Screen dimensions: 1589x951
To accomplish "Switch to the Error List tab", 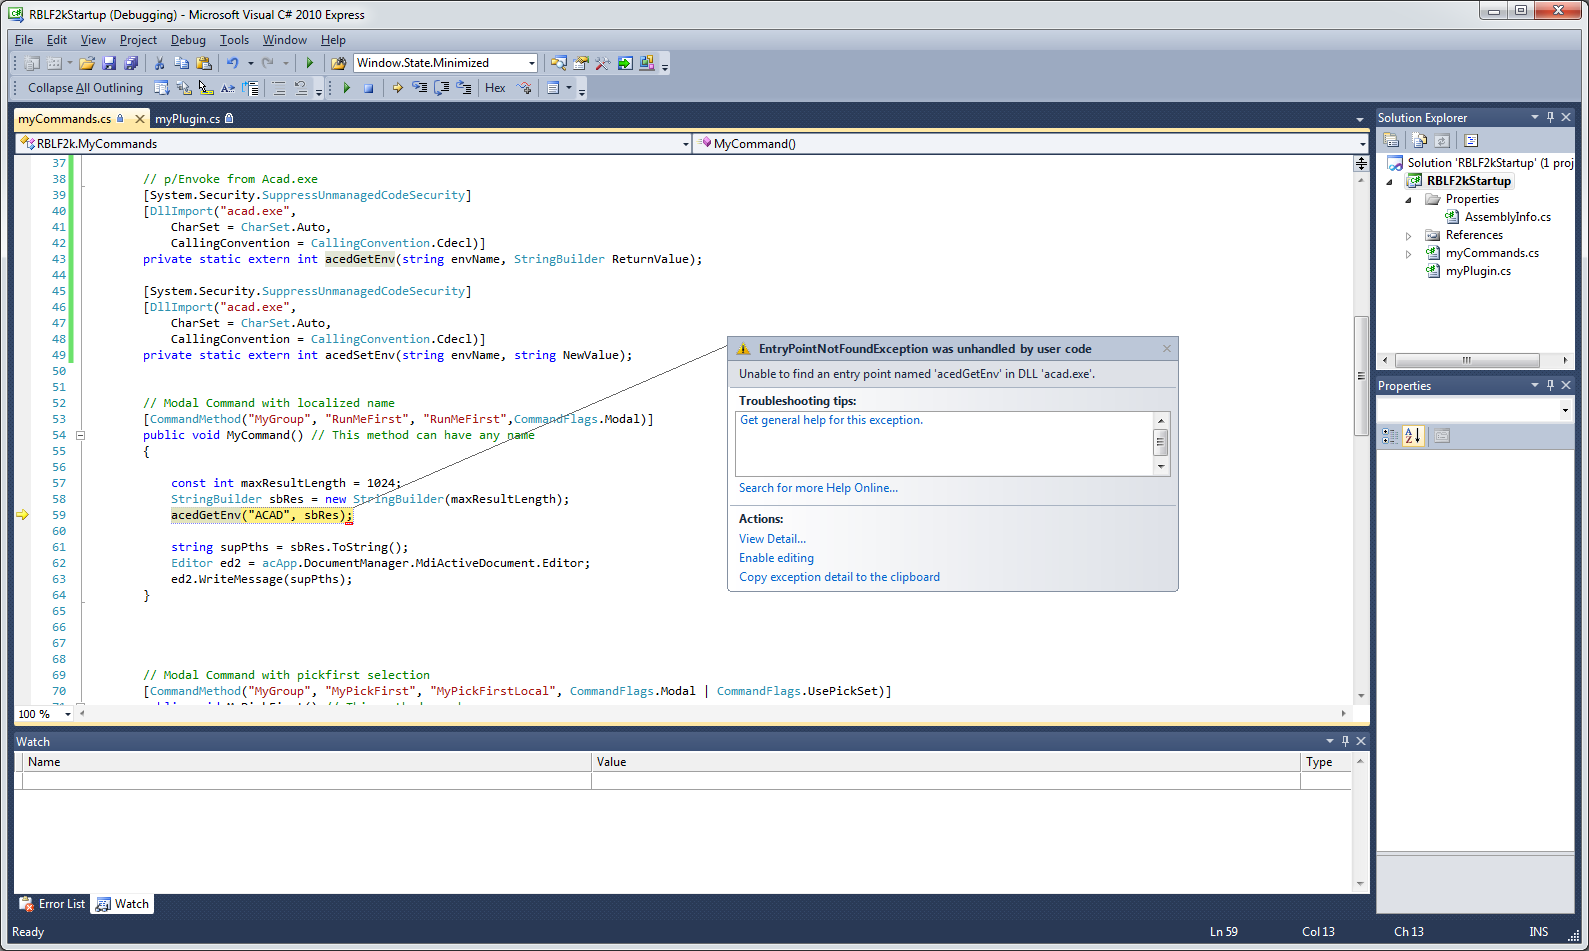I will 53,904.
